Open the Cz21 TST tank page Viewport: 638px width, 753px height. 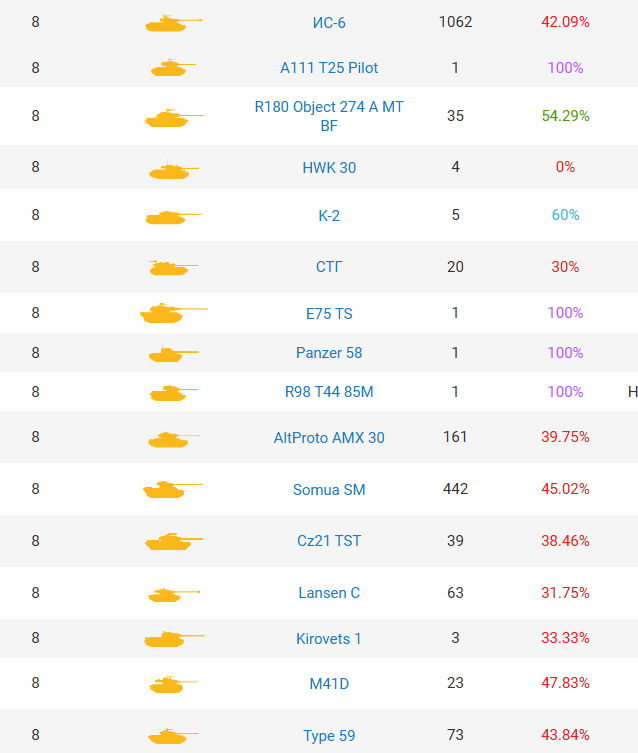tap(329, 540)
